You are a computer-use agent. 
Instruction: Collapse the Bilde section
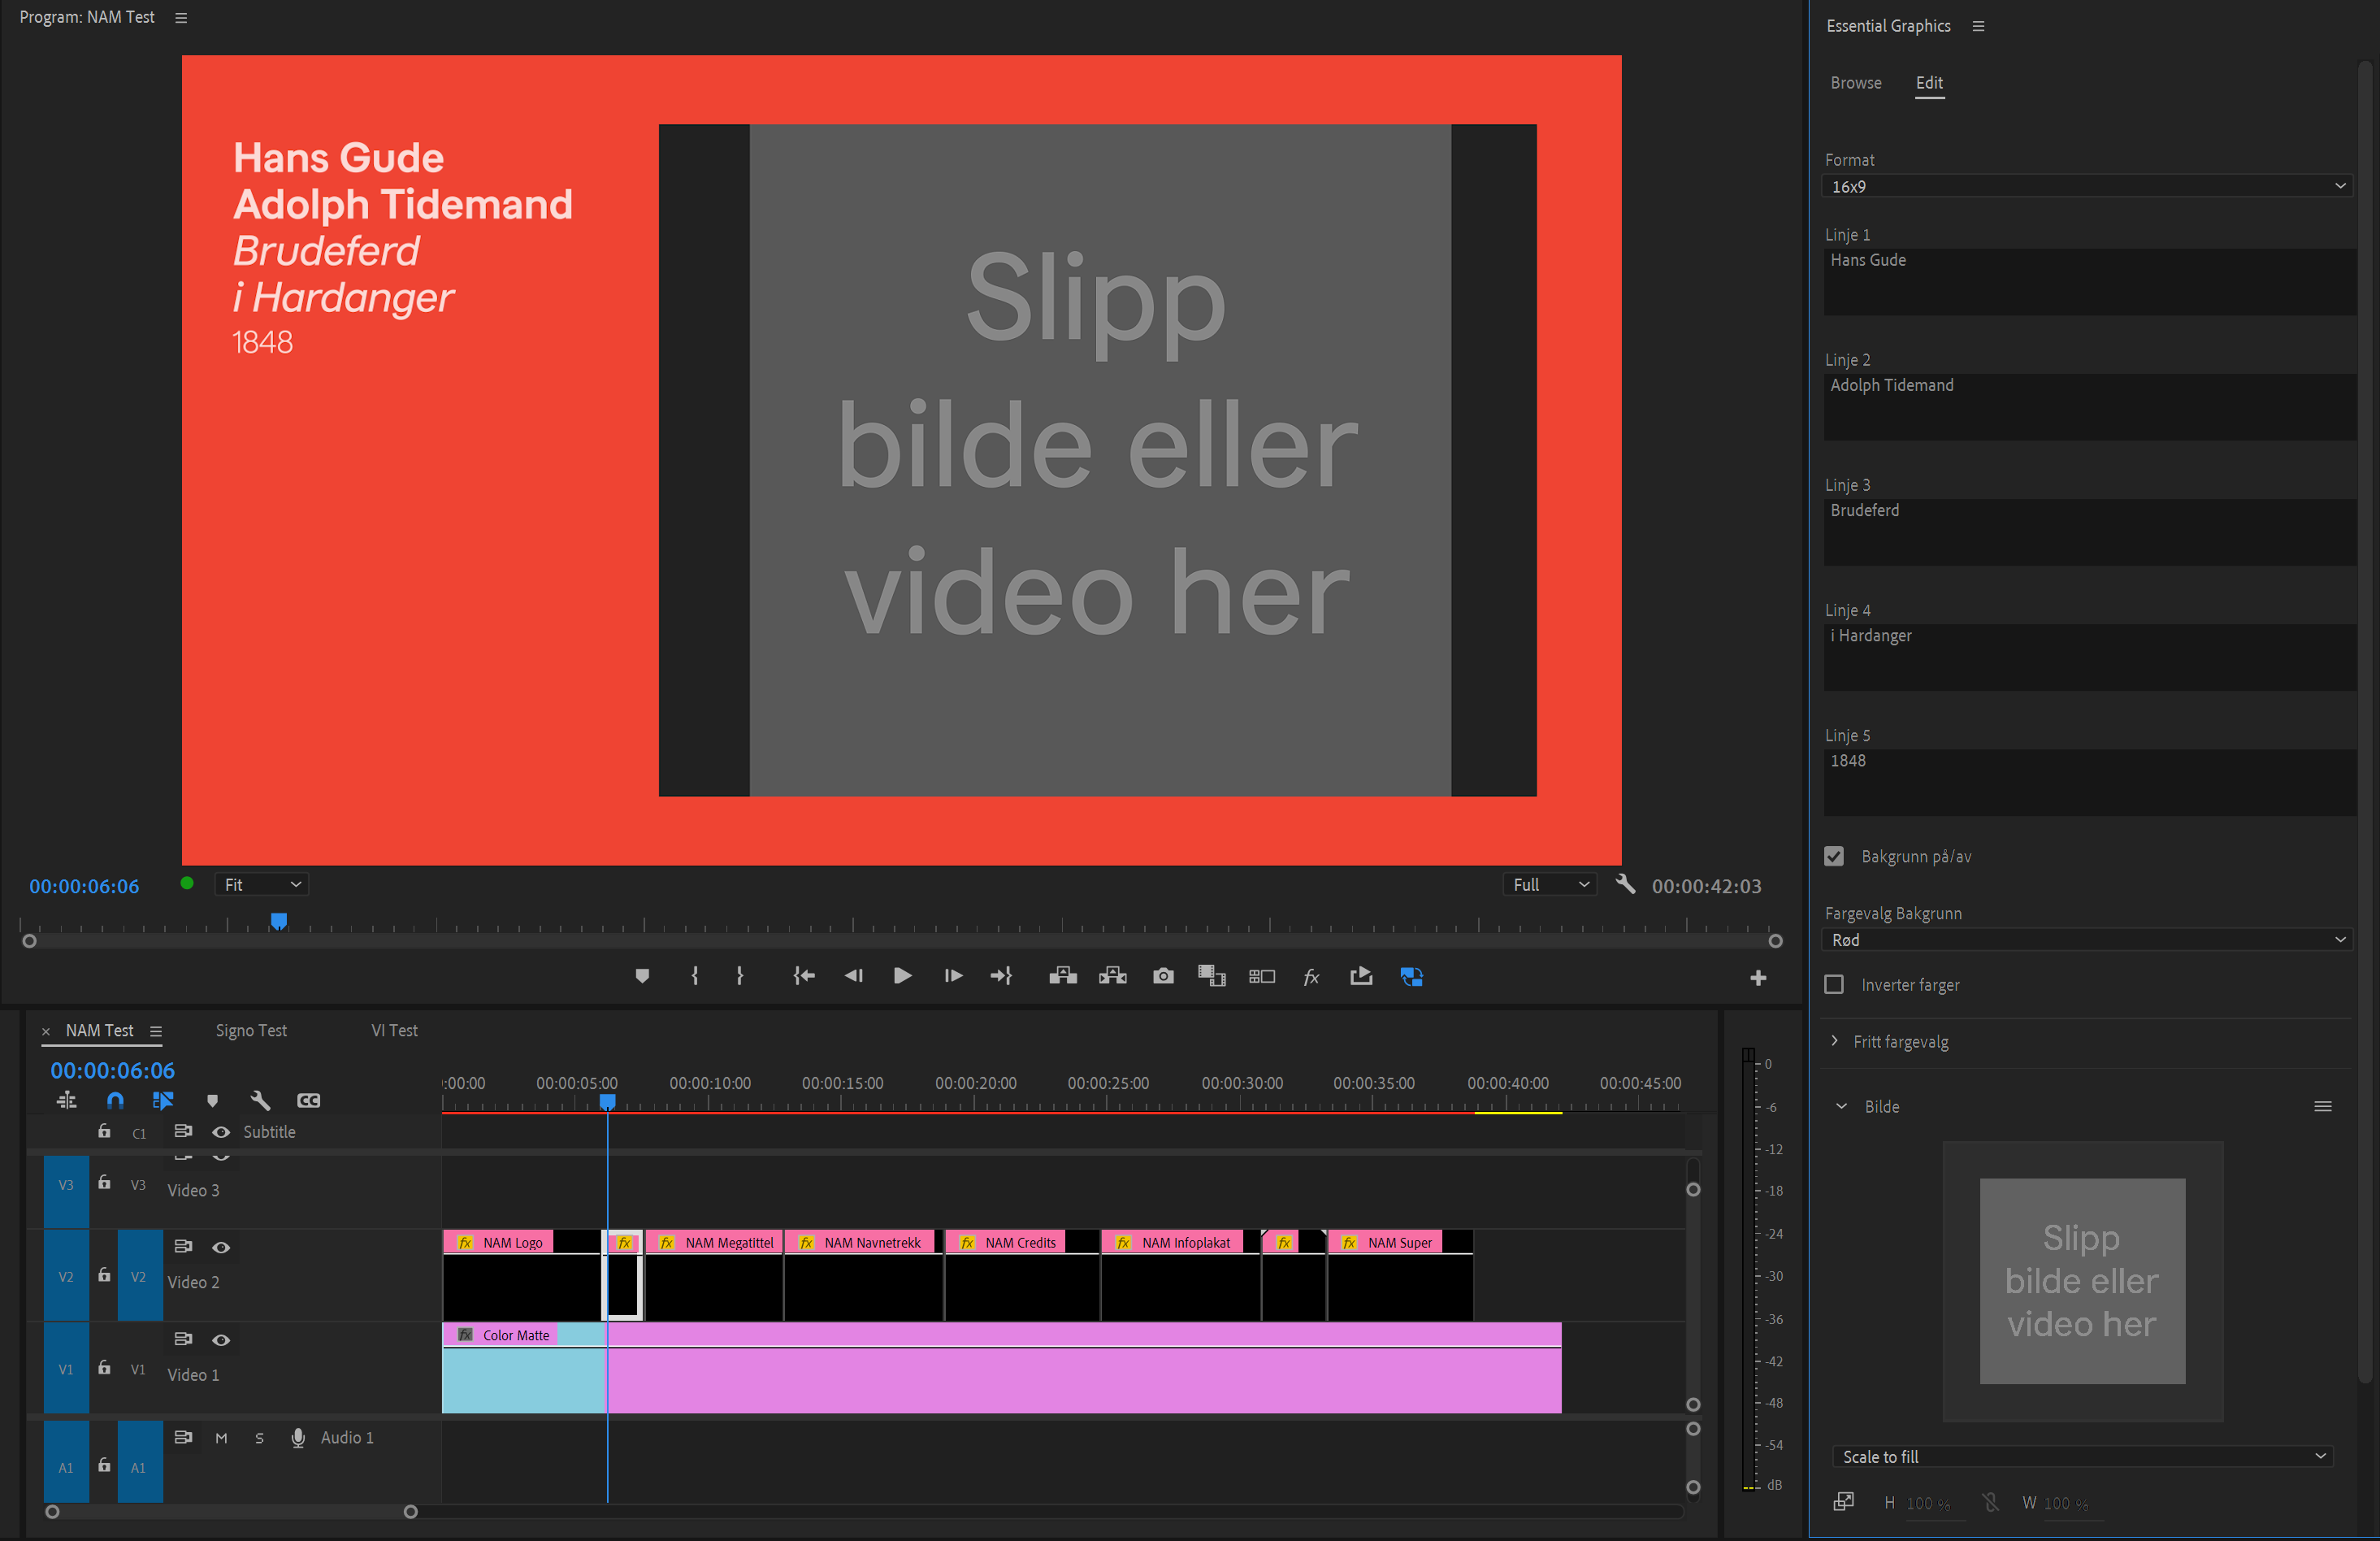coord(1843,1106)
